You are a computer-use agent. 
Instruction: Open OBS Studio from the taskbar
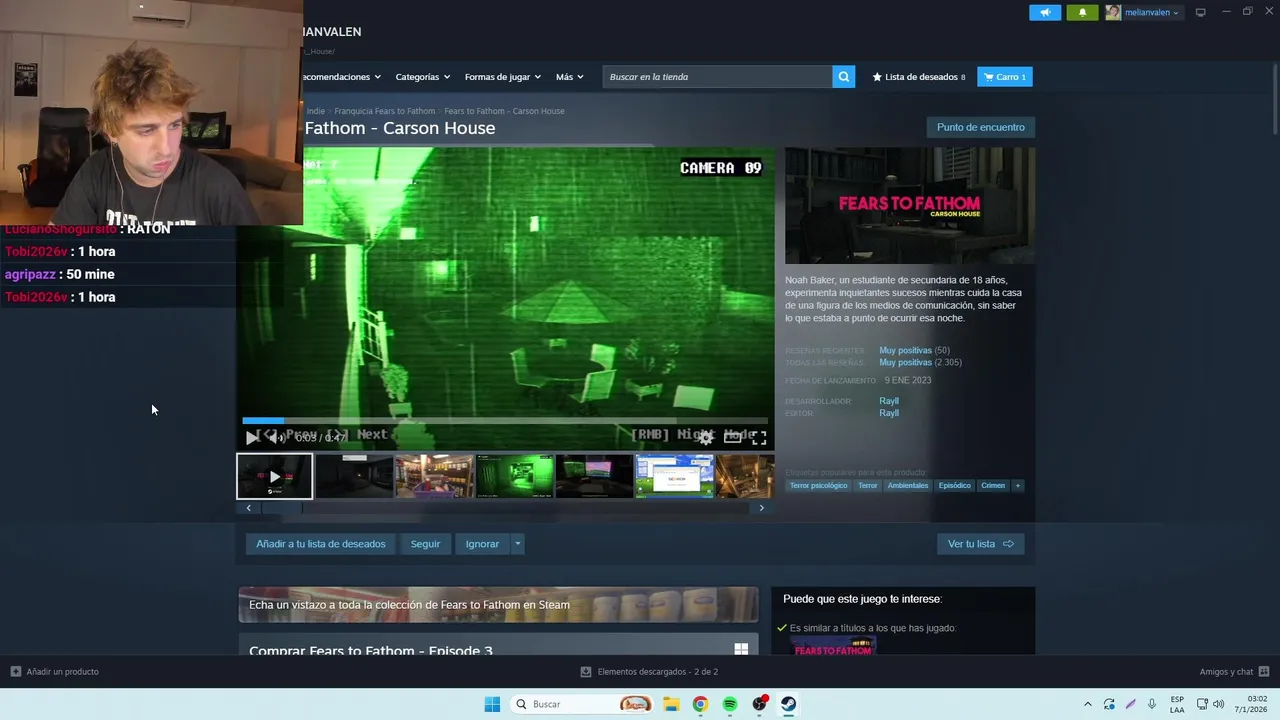tap(760, 704)
